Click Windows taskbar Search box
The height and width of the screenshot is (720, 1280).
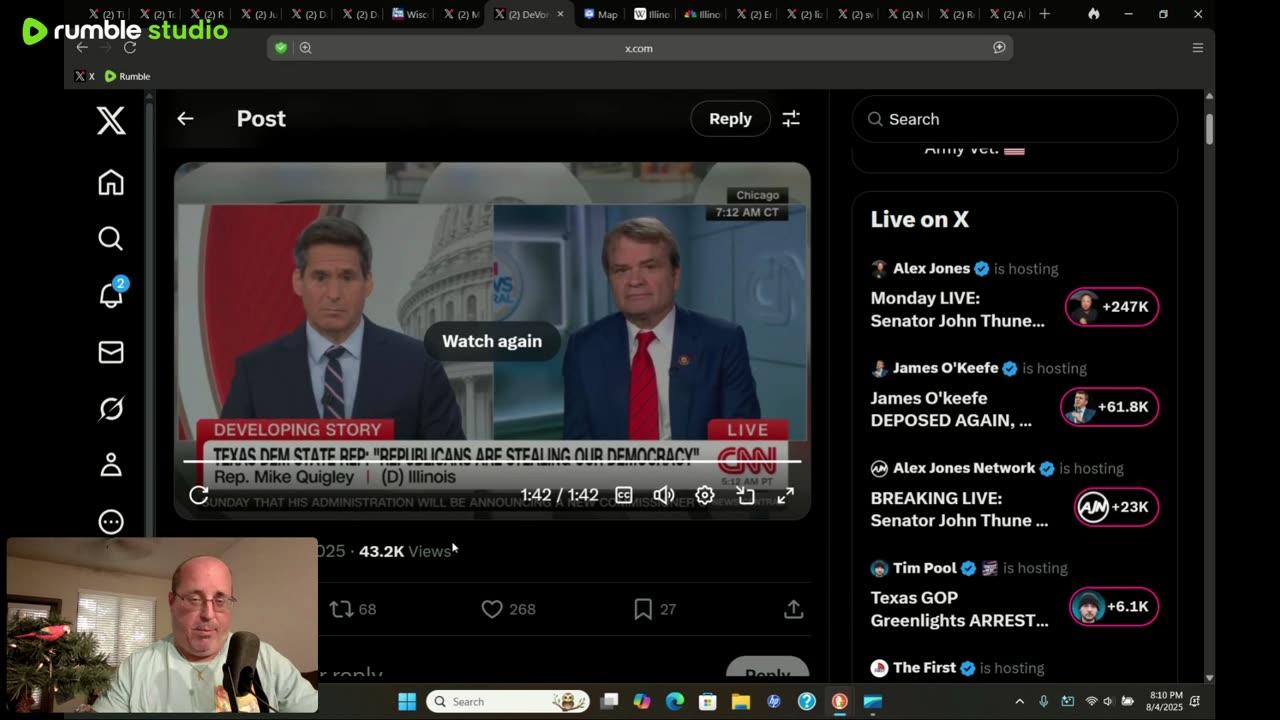click(509, 701)
